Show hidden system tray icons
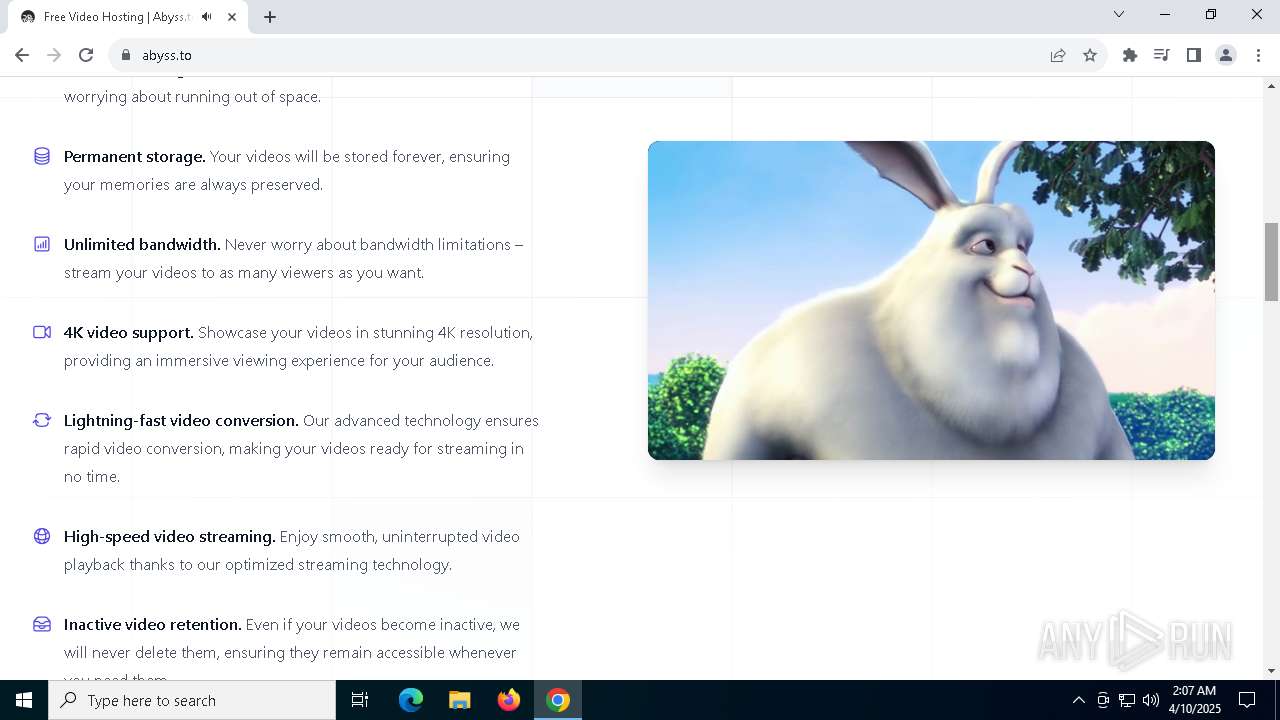The image size is (1280, 720). coord(1078,700)
